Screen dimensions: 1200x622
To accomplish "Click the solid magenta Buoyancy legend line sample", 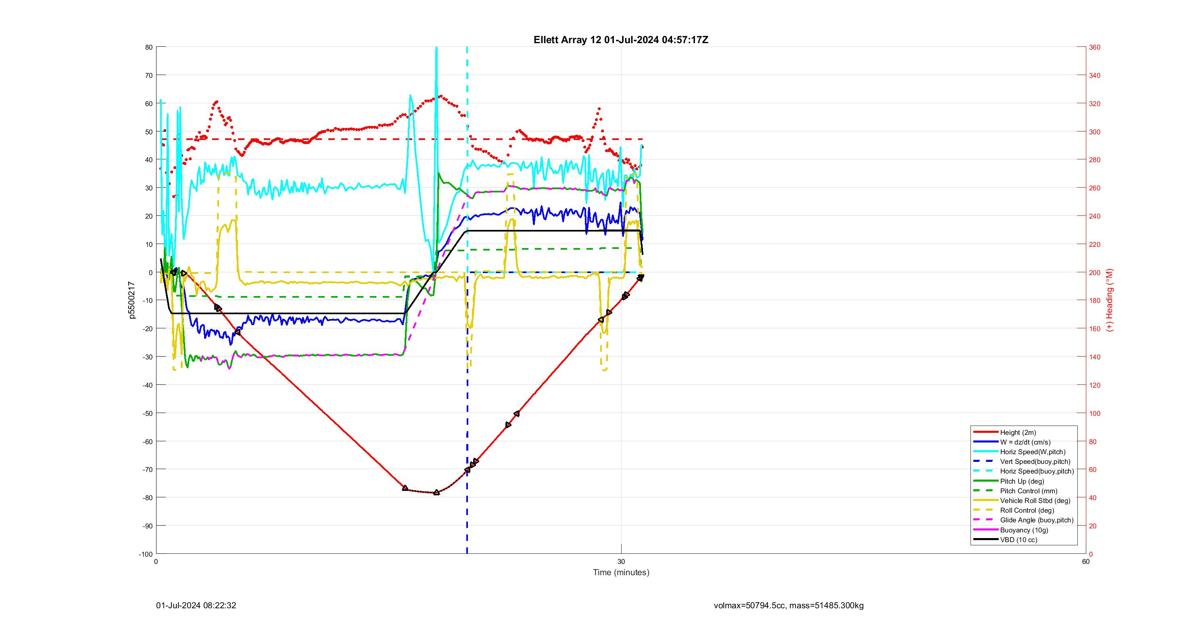I will coord(984,530).
